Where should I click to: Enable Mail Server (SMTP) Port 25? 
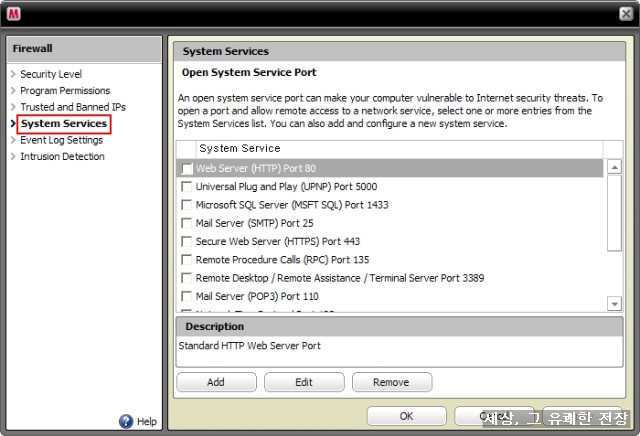click(187, 223)
